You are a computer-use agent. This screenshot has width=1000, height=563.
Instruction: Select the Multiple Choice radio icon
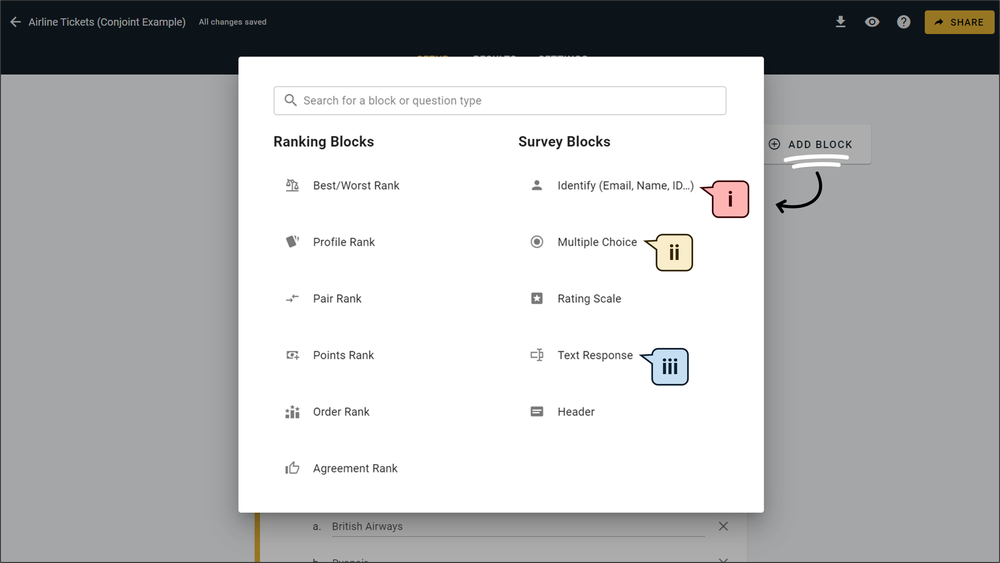537,242
